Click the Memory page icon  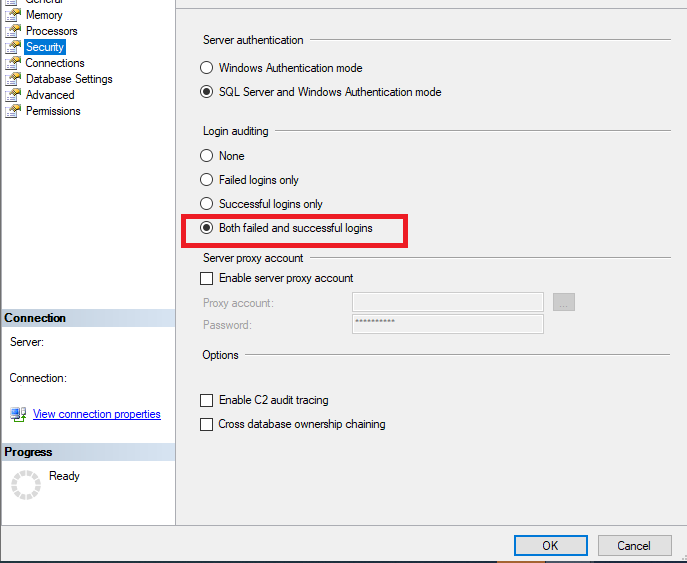[x=13, y=15]
